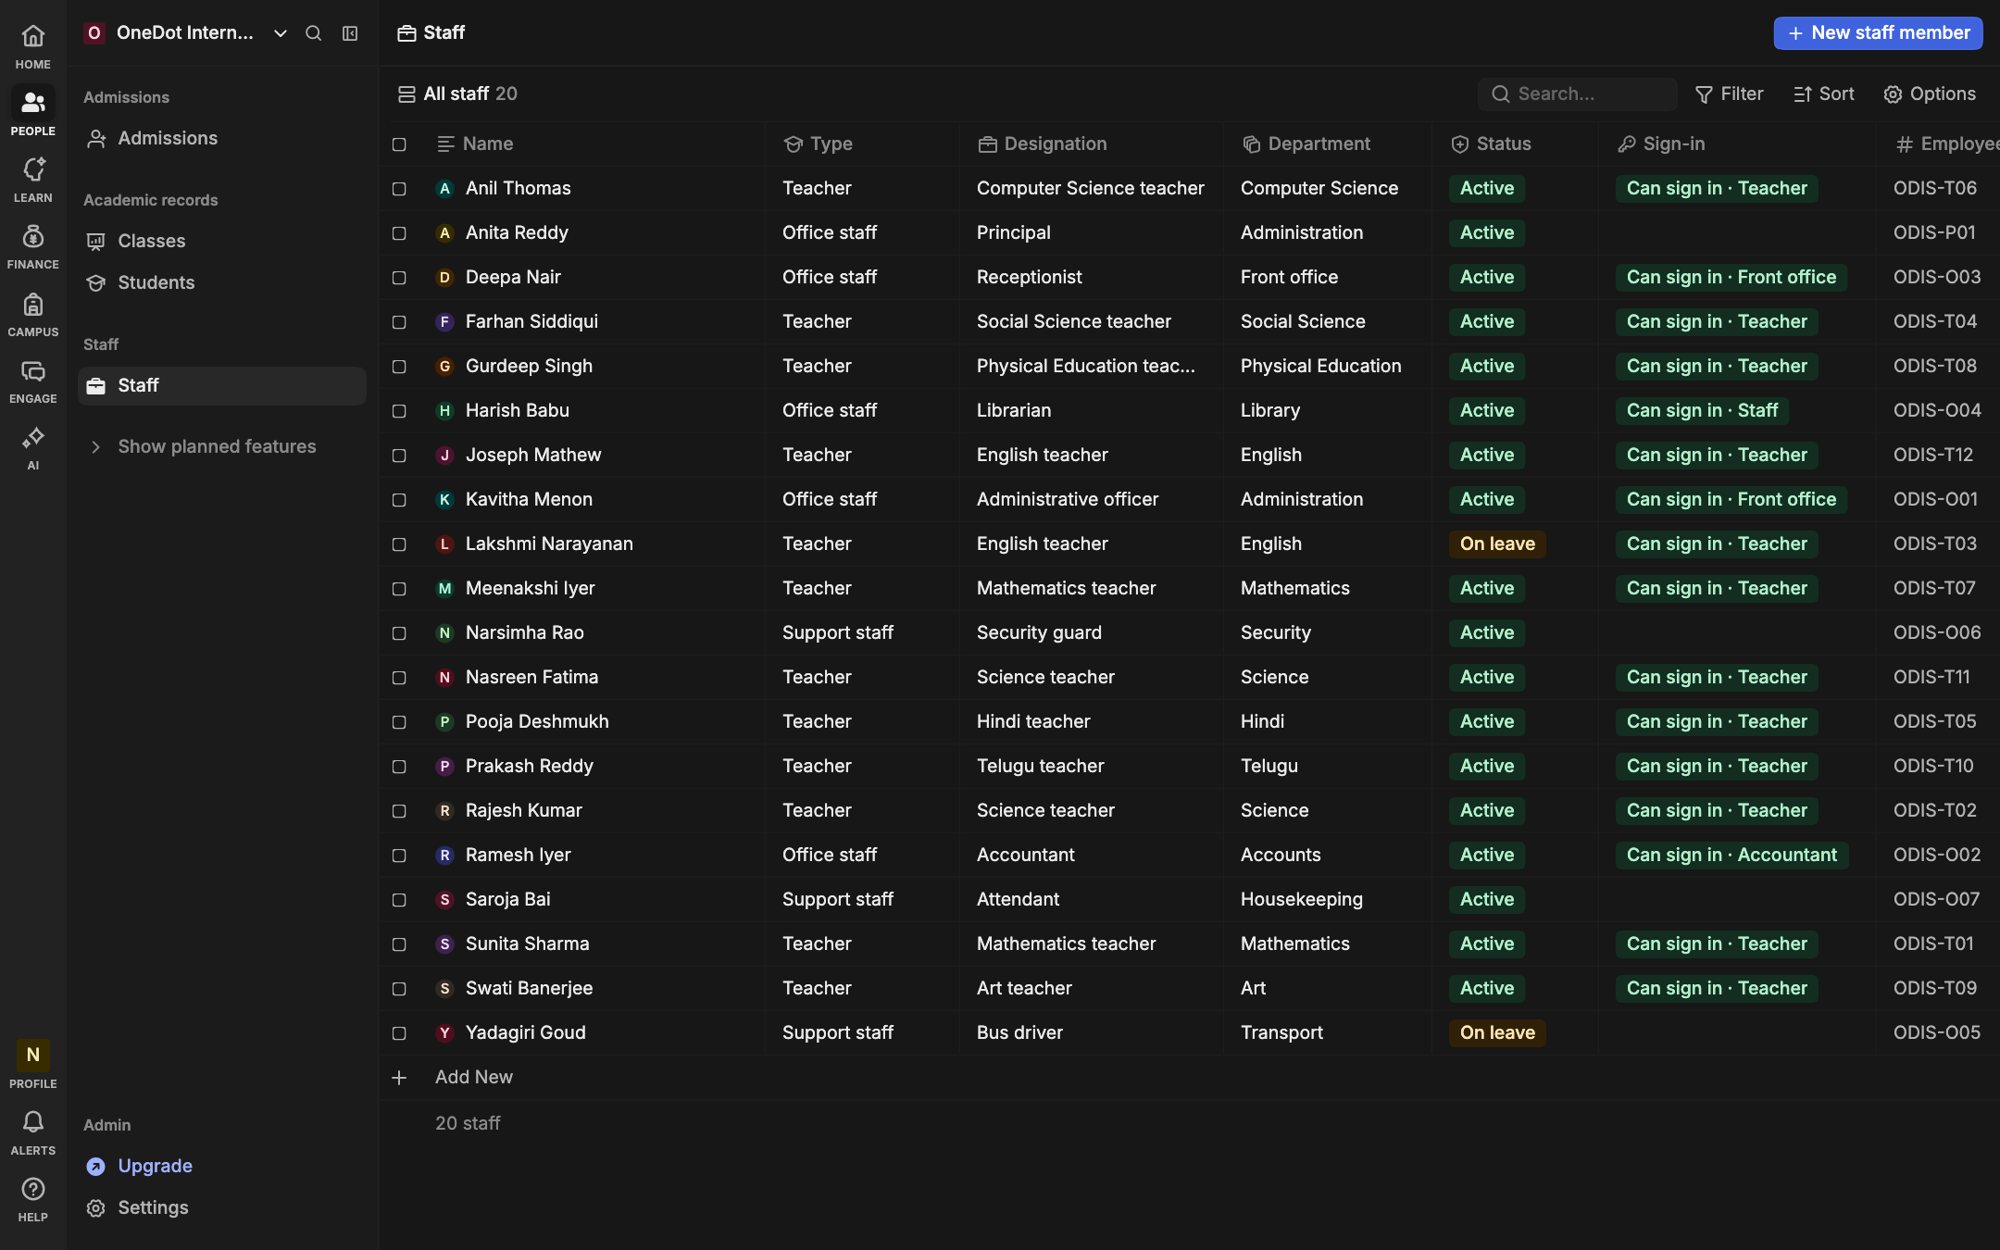2000x1250 pixels.
Task: Open Admissions in the sidebar
Action: (x=222, y=139)
